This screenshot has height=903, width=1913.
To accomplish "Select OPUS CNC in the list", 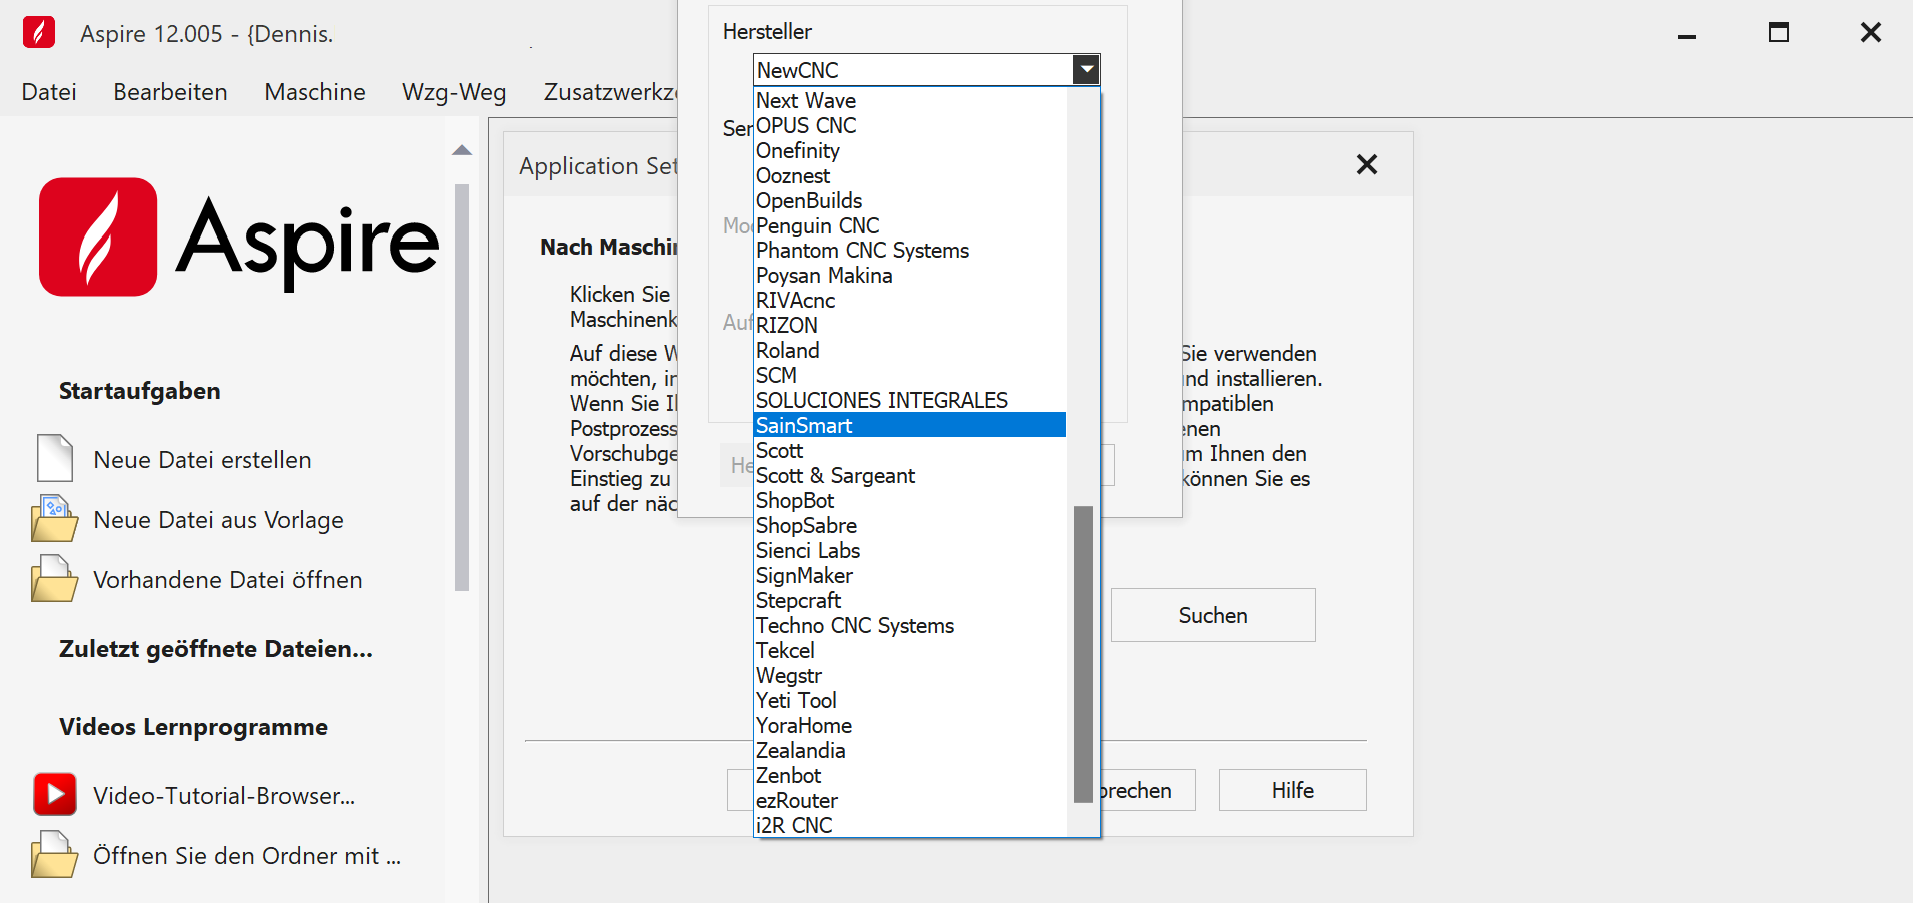I will click(910, 125).
